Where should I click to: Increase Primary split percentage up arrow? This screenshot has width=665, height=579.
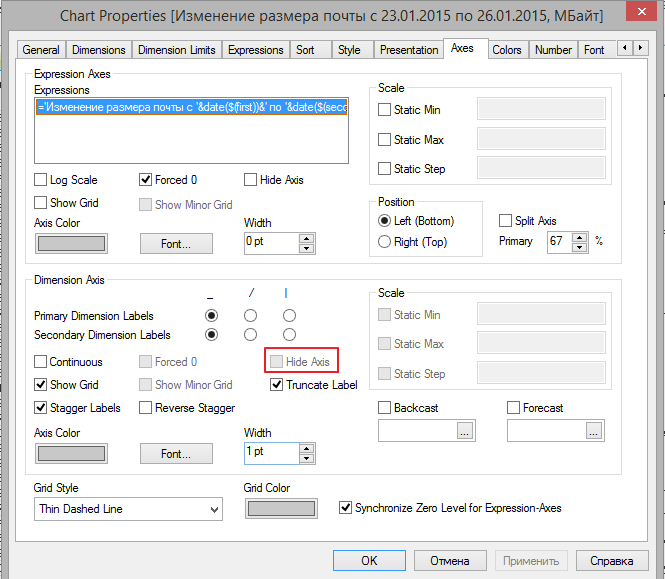pyautogui.click(x=579, y=237)
